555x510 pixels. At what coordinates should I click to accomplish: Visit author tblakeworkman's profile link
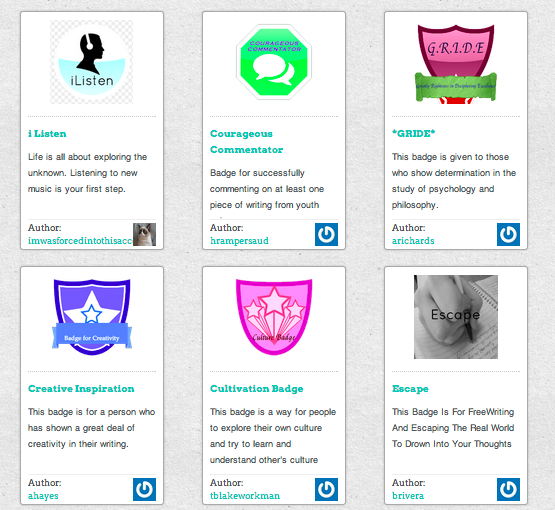(245, 496)
